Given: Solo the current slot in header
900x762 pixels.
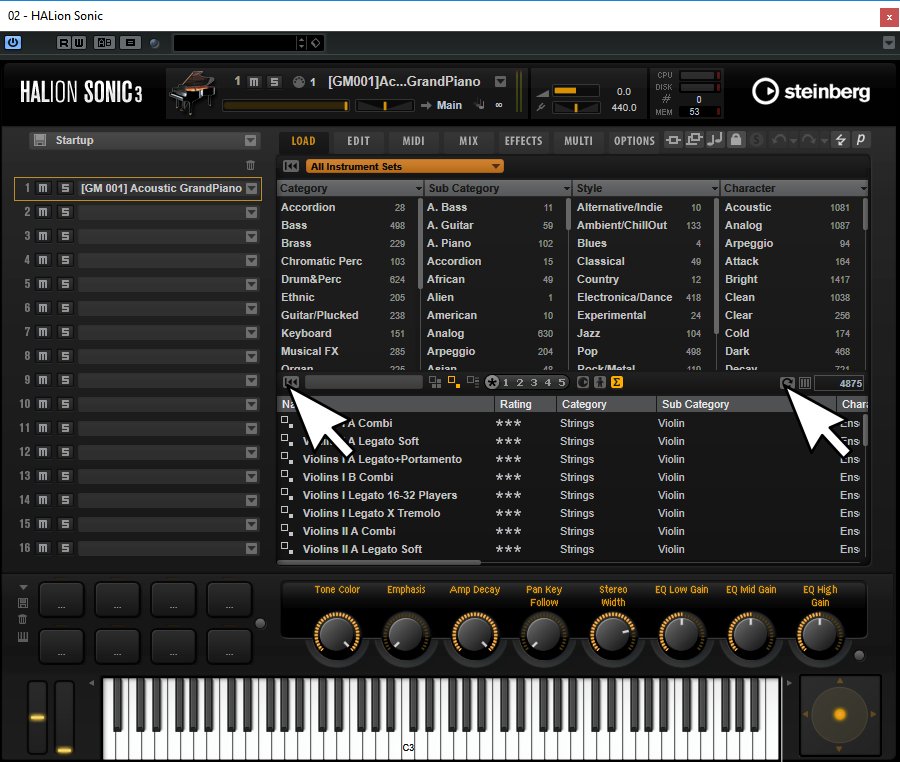Looking at the screenshot, I should pos(274,81).
